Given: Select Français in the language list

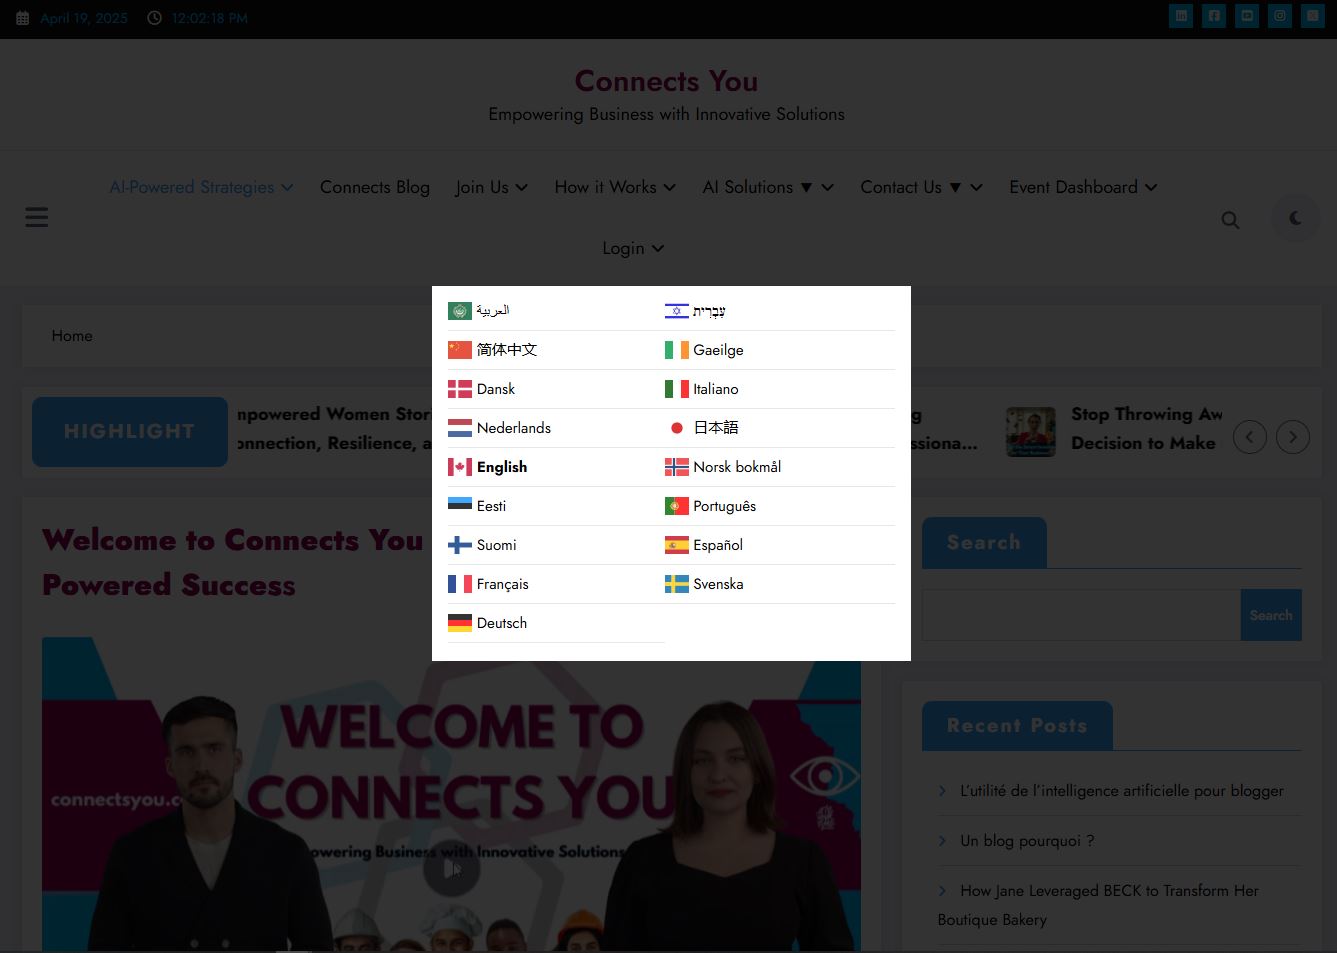Looking at the screenshot, I should (x=488, y=584).
